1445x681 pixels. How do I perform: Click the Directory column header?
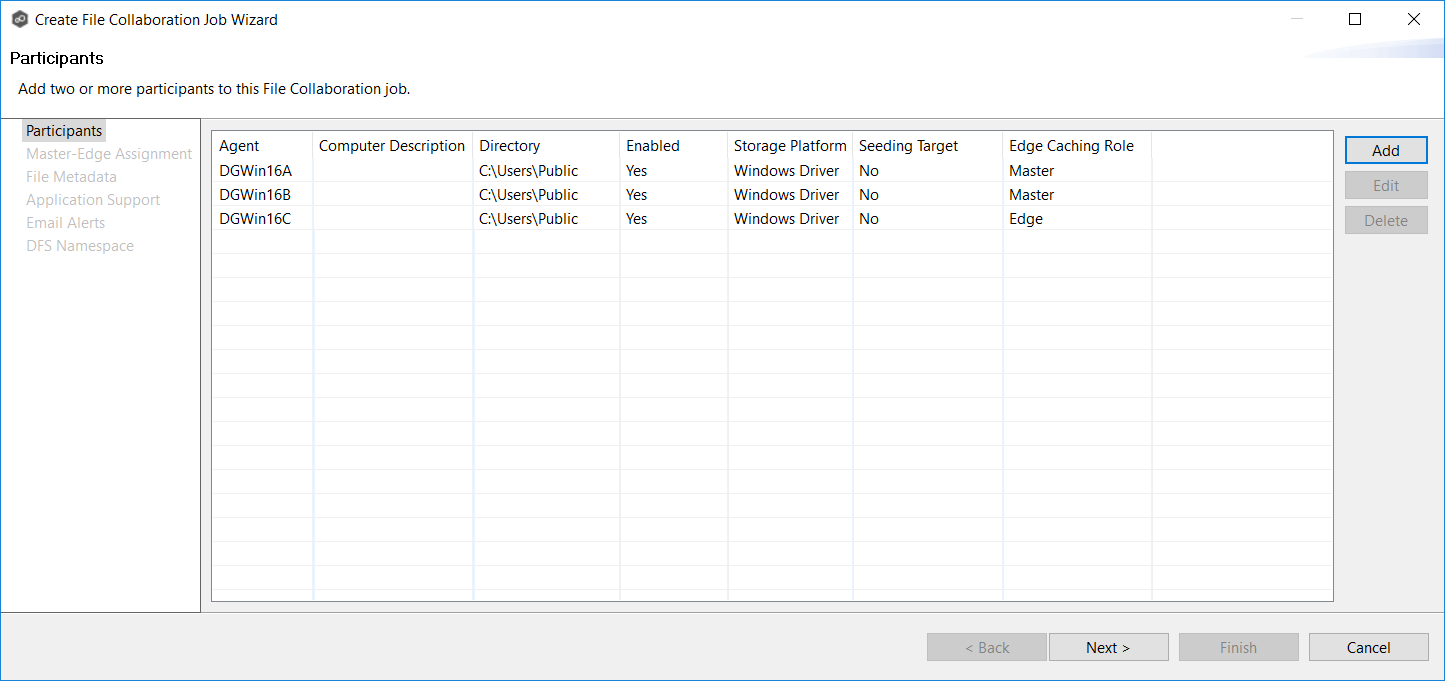pyautogui.click(x=510, y=146)
